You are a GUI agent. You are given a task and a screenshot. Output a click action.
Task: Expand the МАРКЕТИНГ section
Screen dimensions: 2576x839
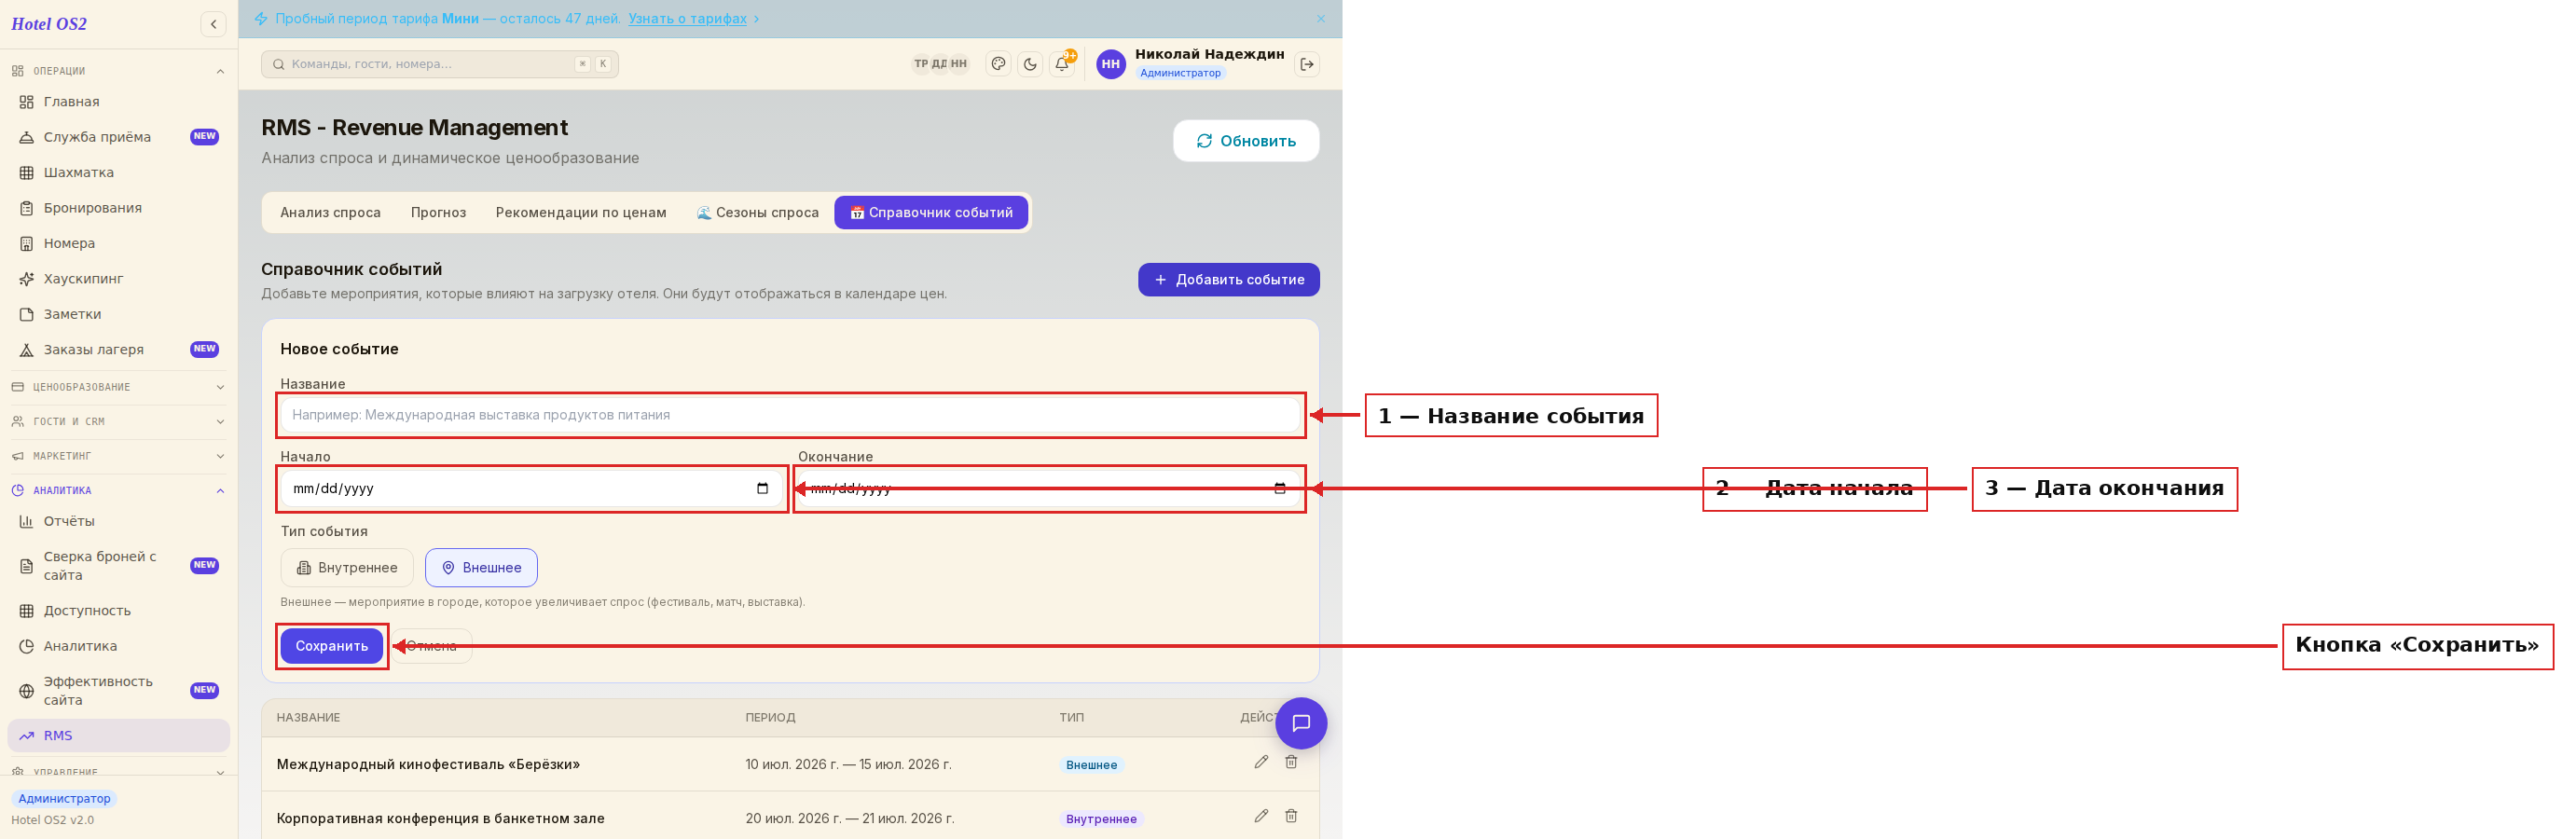(119, 456)
